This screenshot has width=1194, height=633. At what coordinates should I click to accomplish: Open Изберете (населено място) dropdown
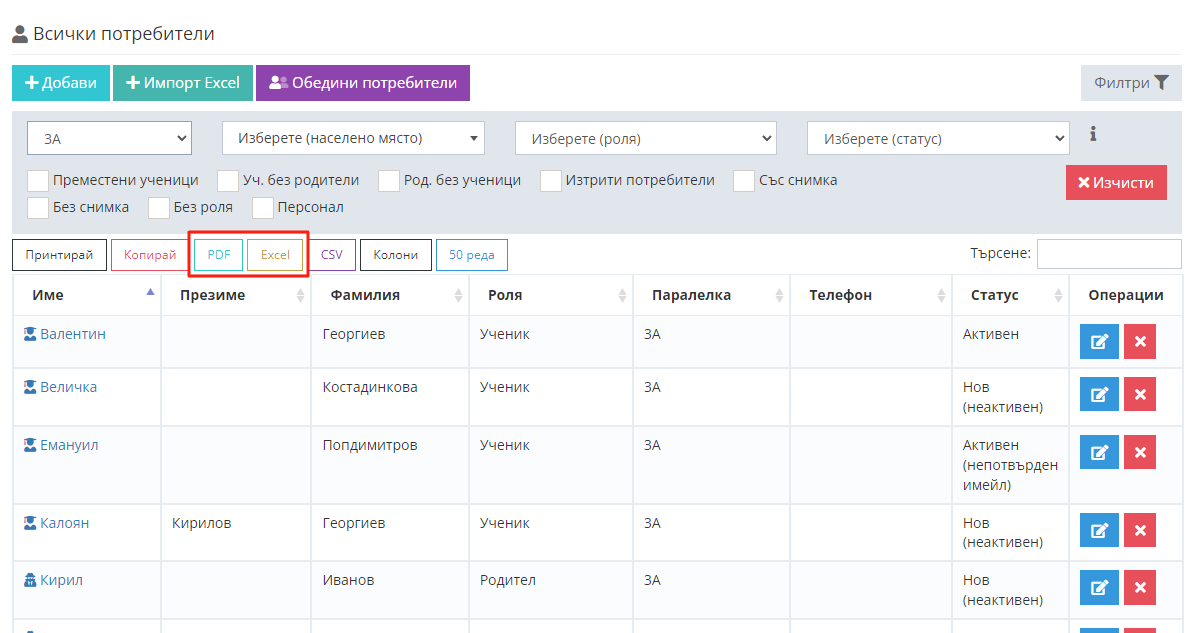click(353, 139)
